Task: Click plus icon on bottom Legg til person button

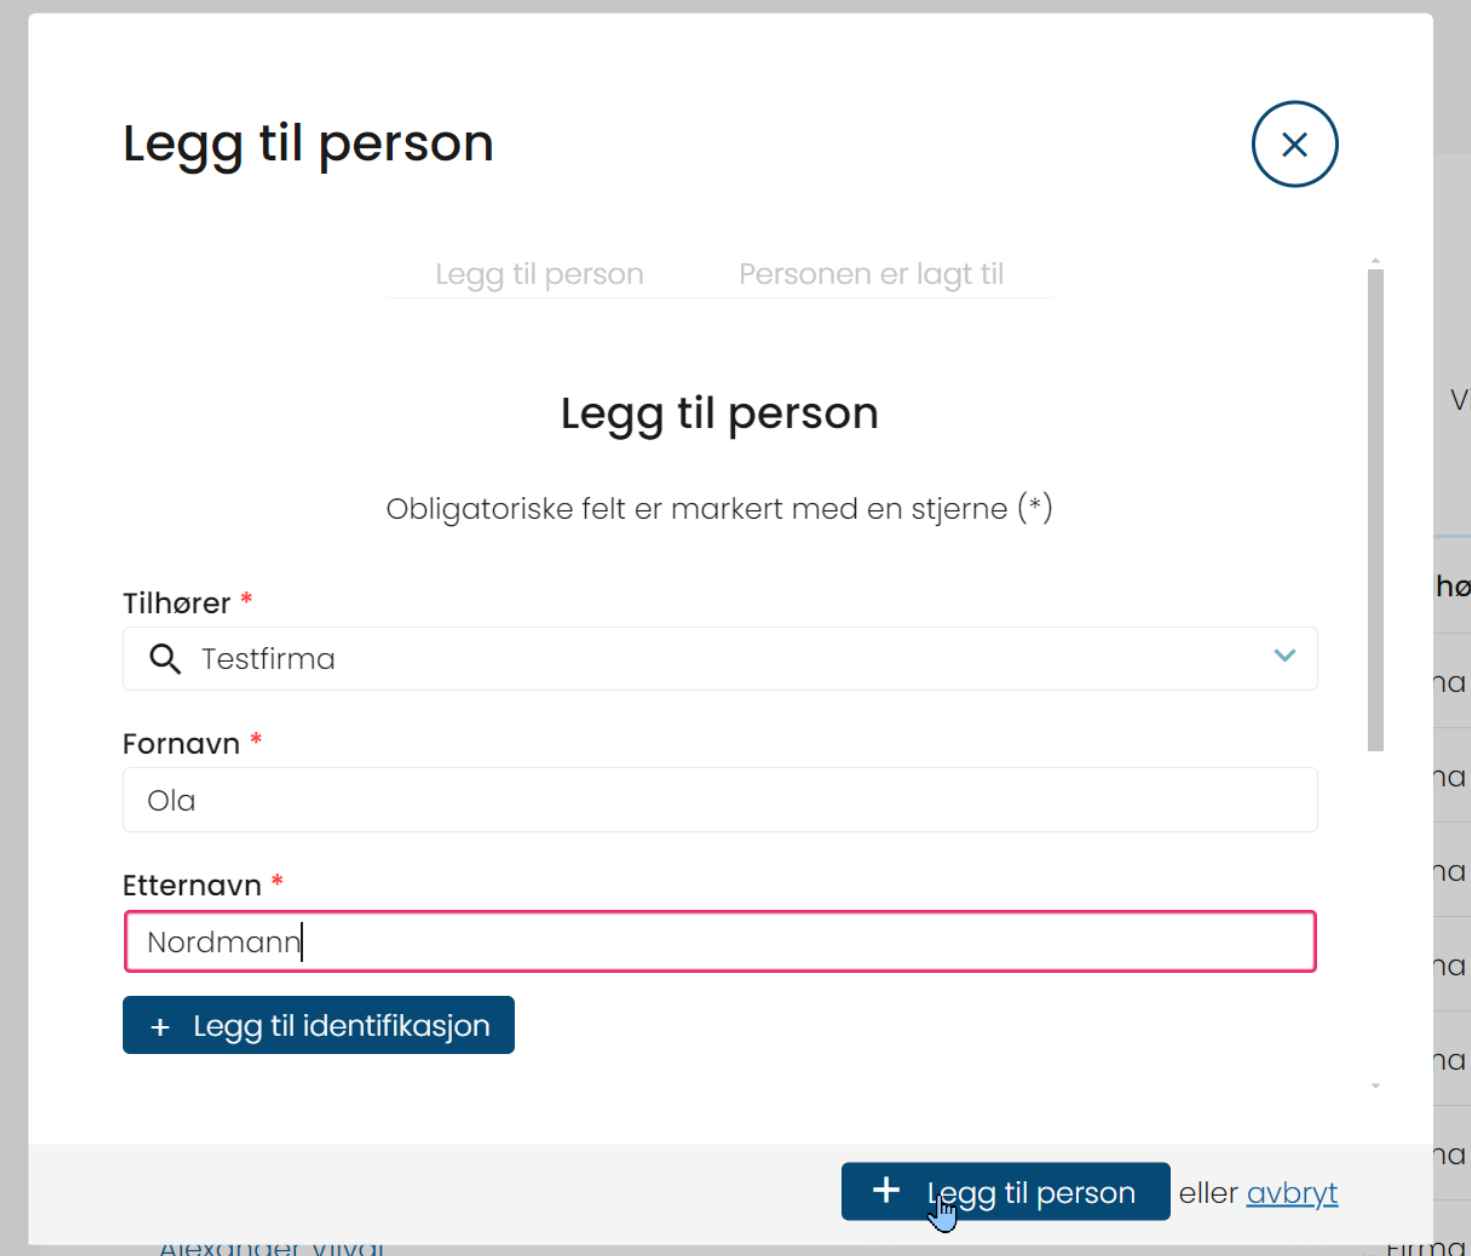Action: pos(886,1190)
